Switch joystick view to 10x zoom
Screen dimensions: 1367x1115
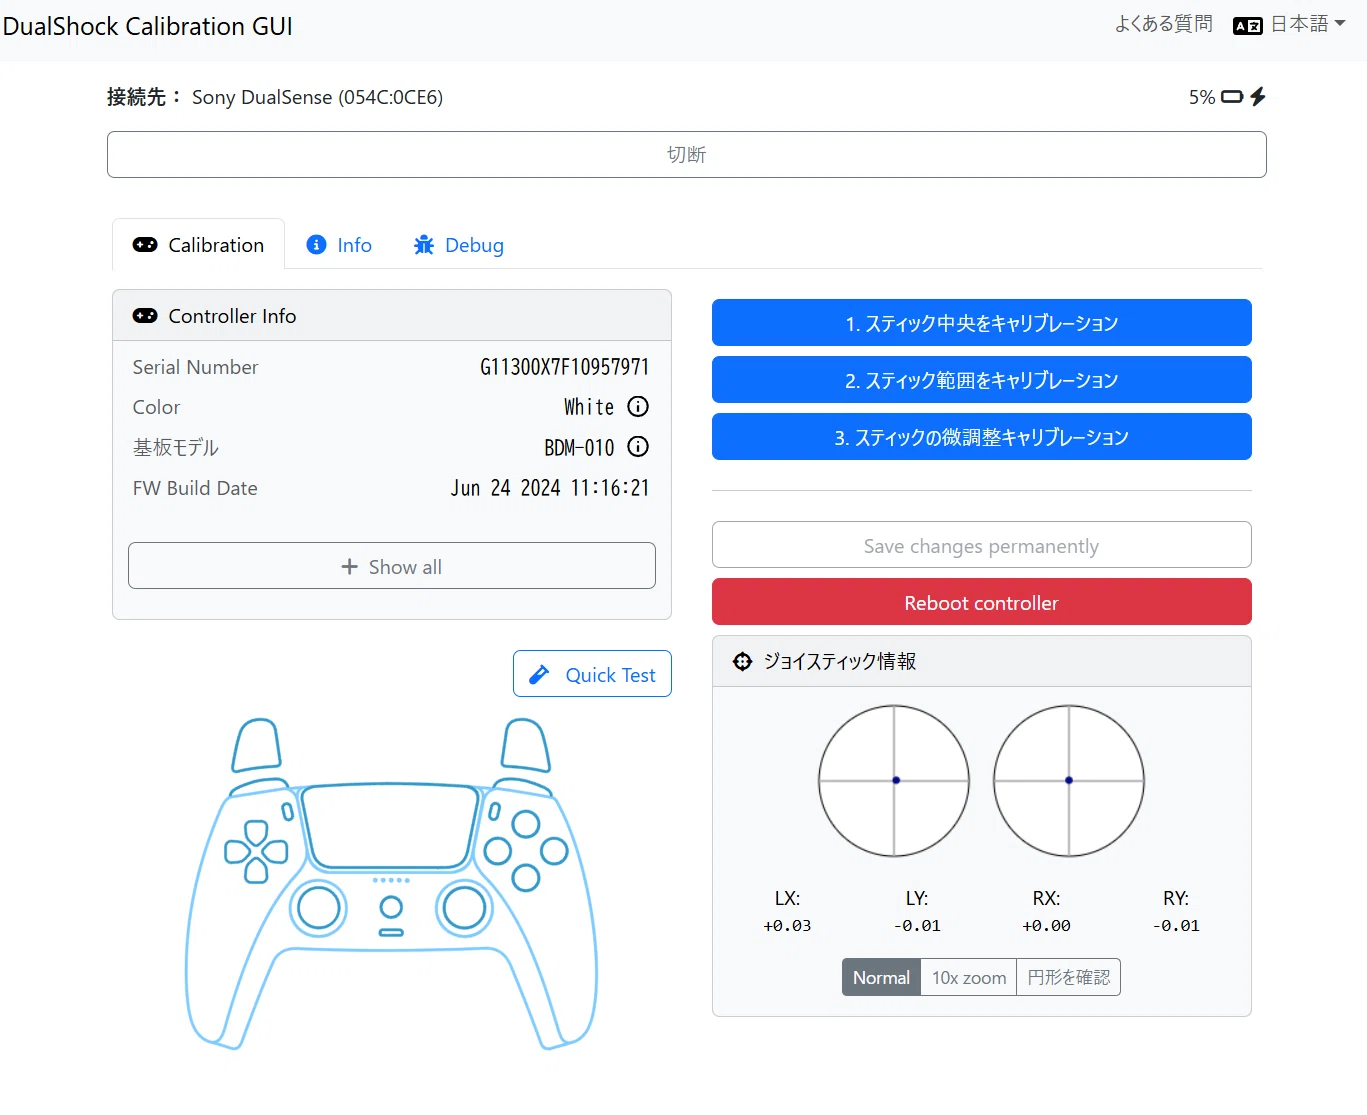pyautogui.click(x=969, y=977)
